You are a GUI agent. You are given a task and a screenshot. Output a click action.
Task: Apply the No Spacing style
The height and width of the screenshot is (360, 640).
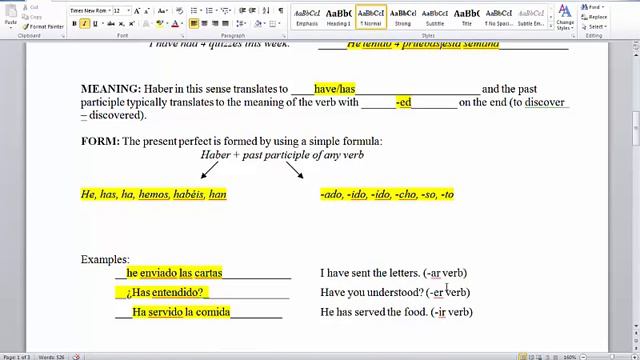498,18
